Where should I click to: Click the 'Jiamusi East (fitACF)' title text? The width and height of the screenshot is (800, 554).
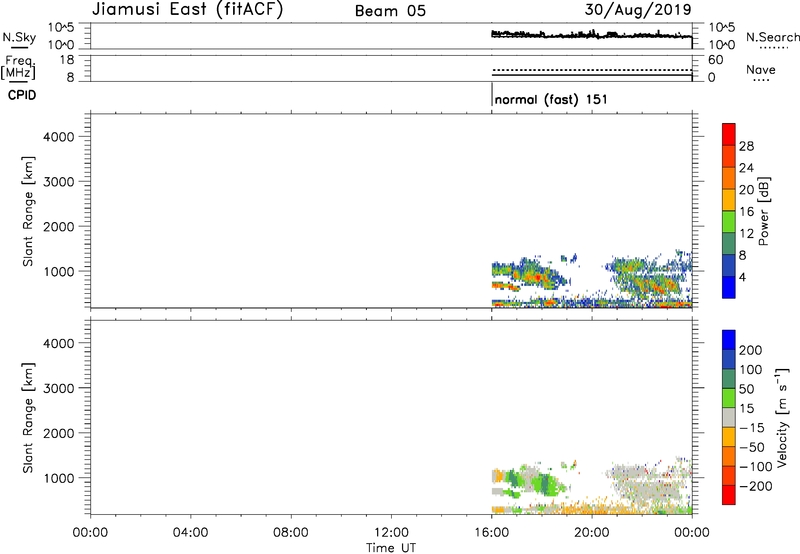click(187, 10)
